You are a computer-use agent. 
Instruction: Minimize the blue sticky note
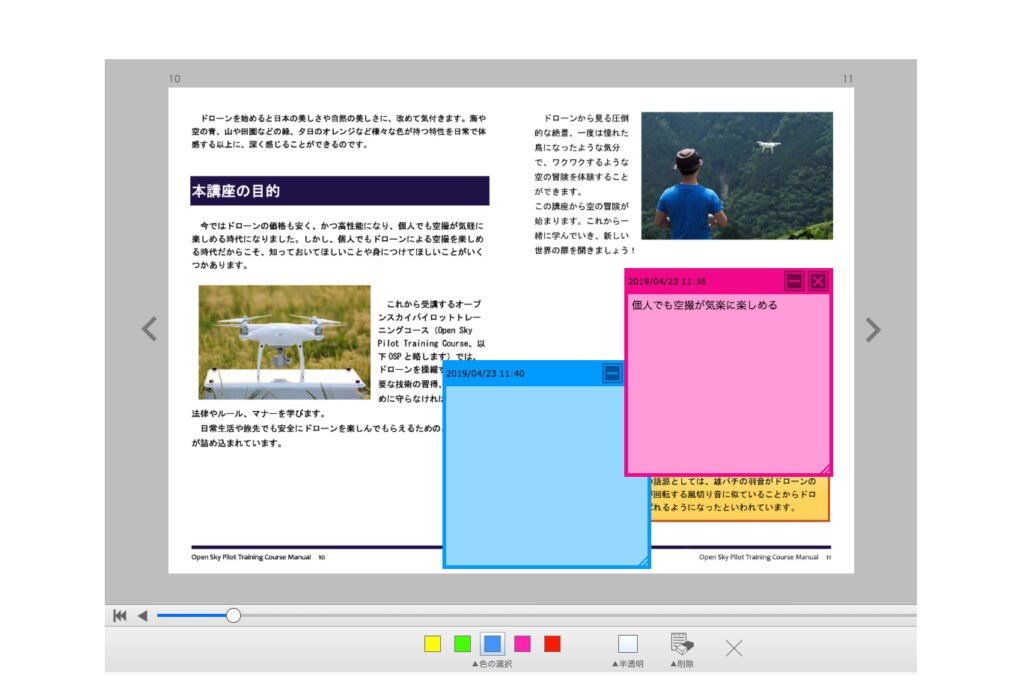[612, 373]
